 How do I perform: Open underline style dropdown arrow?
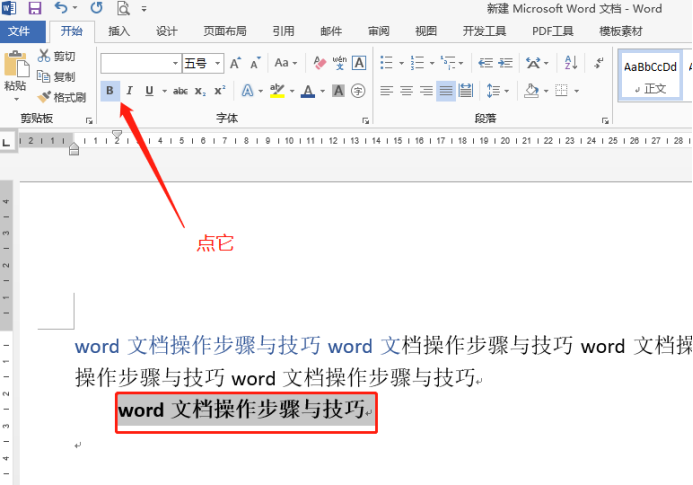[x=164, y=92]
